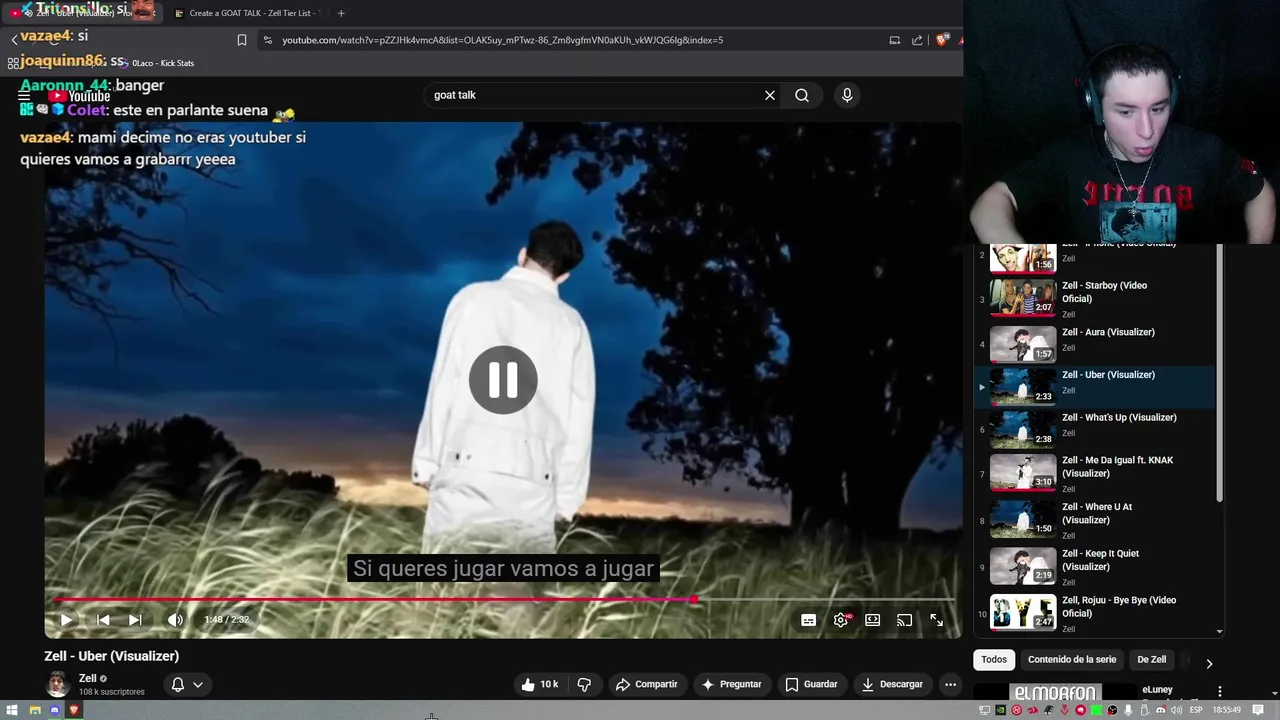Open File Explorer from taskbar

click(34, 710)
